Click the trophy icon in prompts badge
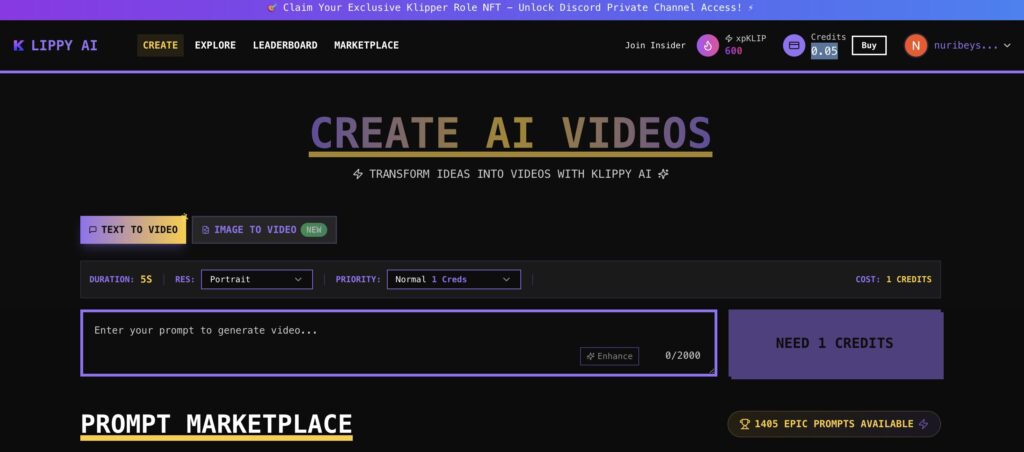 [744, 424]
